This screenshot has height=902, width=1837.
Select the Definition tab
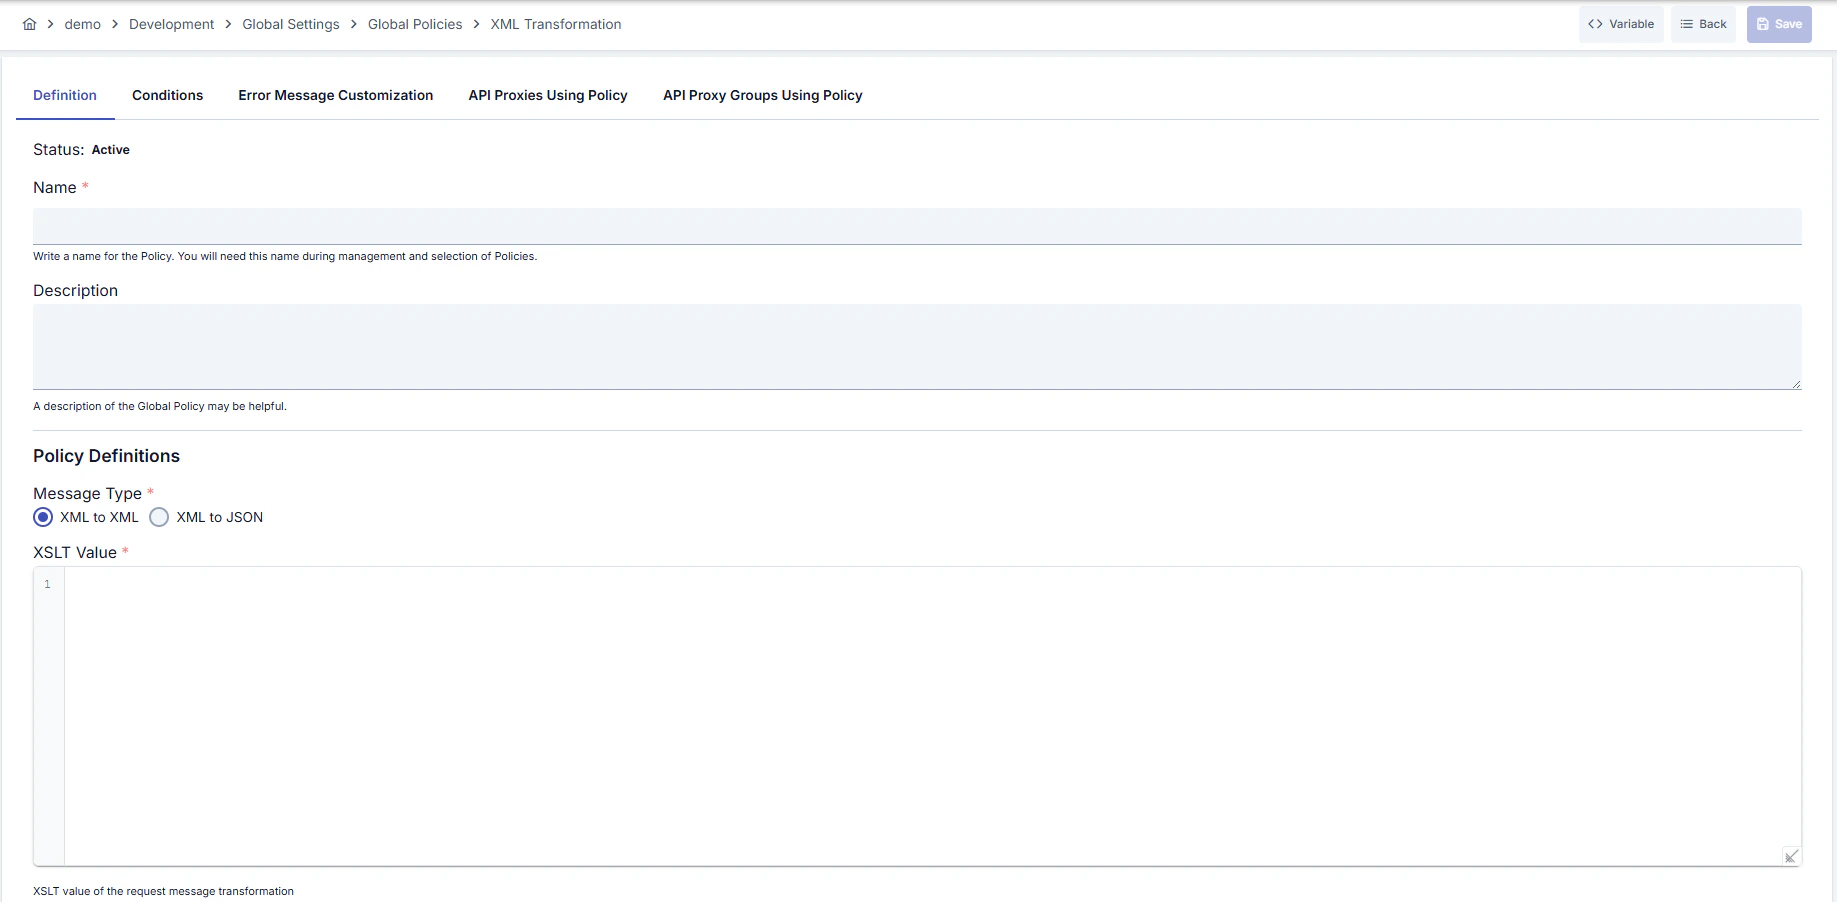point(64,95)
